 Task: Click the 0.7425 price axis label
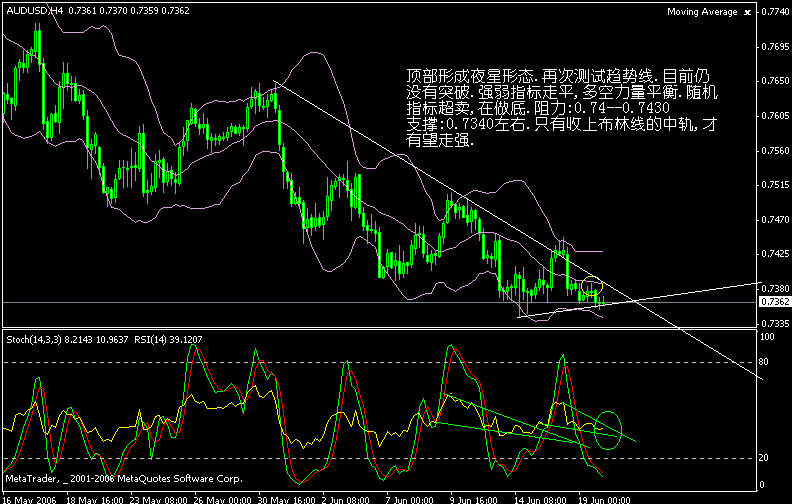(775, 254)
